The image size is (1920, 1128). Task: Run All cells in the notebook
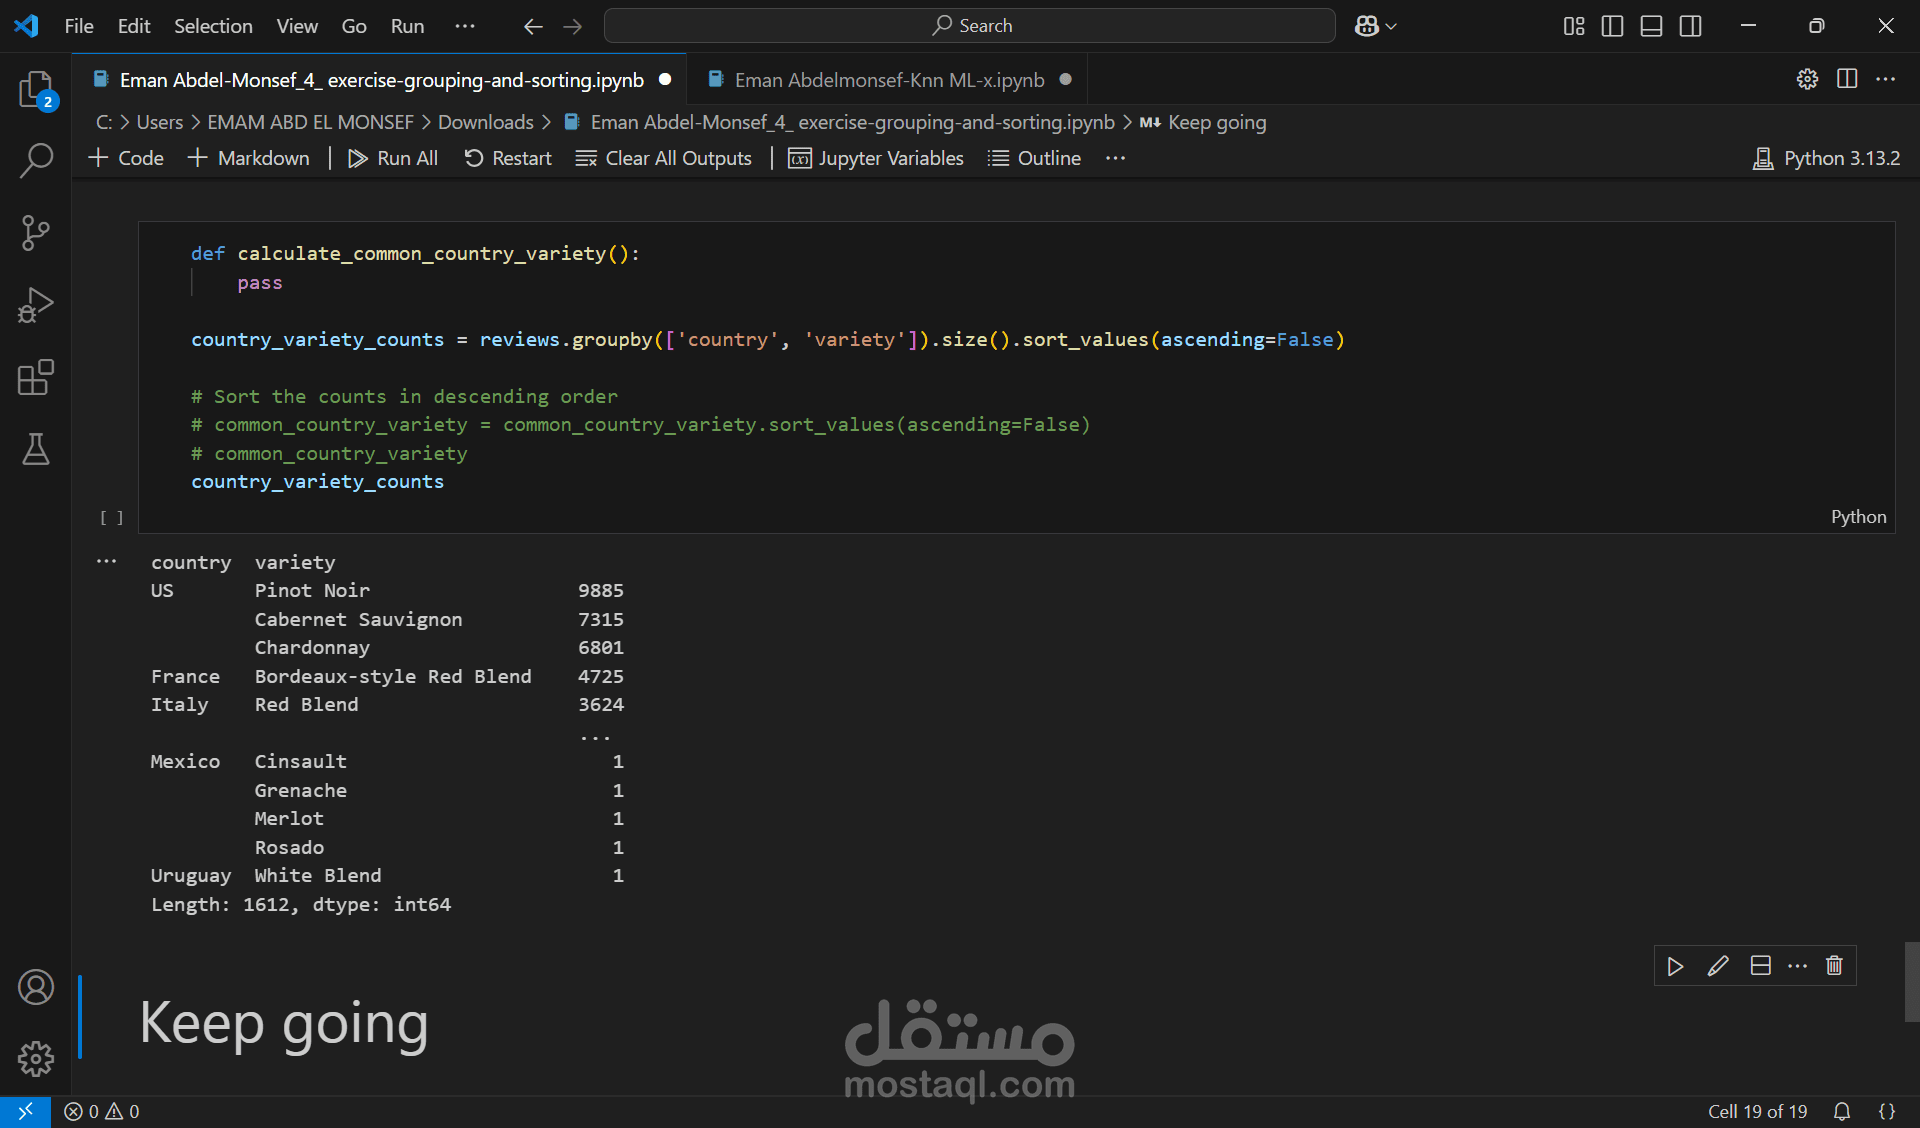[392, 158]
